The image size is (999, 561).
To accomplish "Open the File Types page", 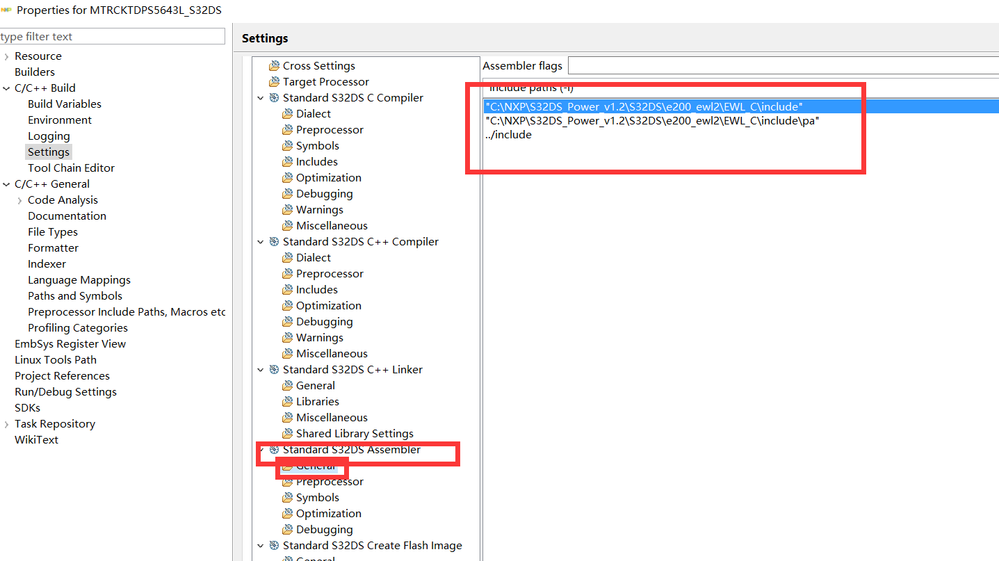I will (x=52, y=232).
